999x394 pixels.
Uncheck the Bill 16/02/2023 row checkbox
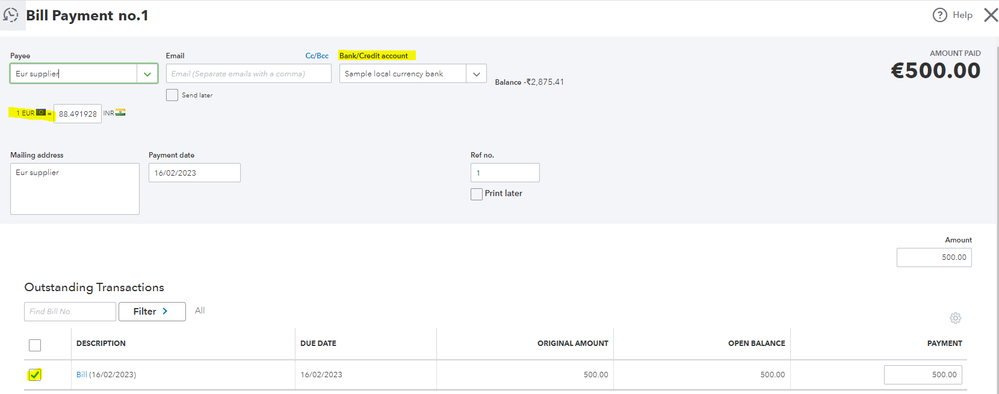(x=35, y=375)
